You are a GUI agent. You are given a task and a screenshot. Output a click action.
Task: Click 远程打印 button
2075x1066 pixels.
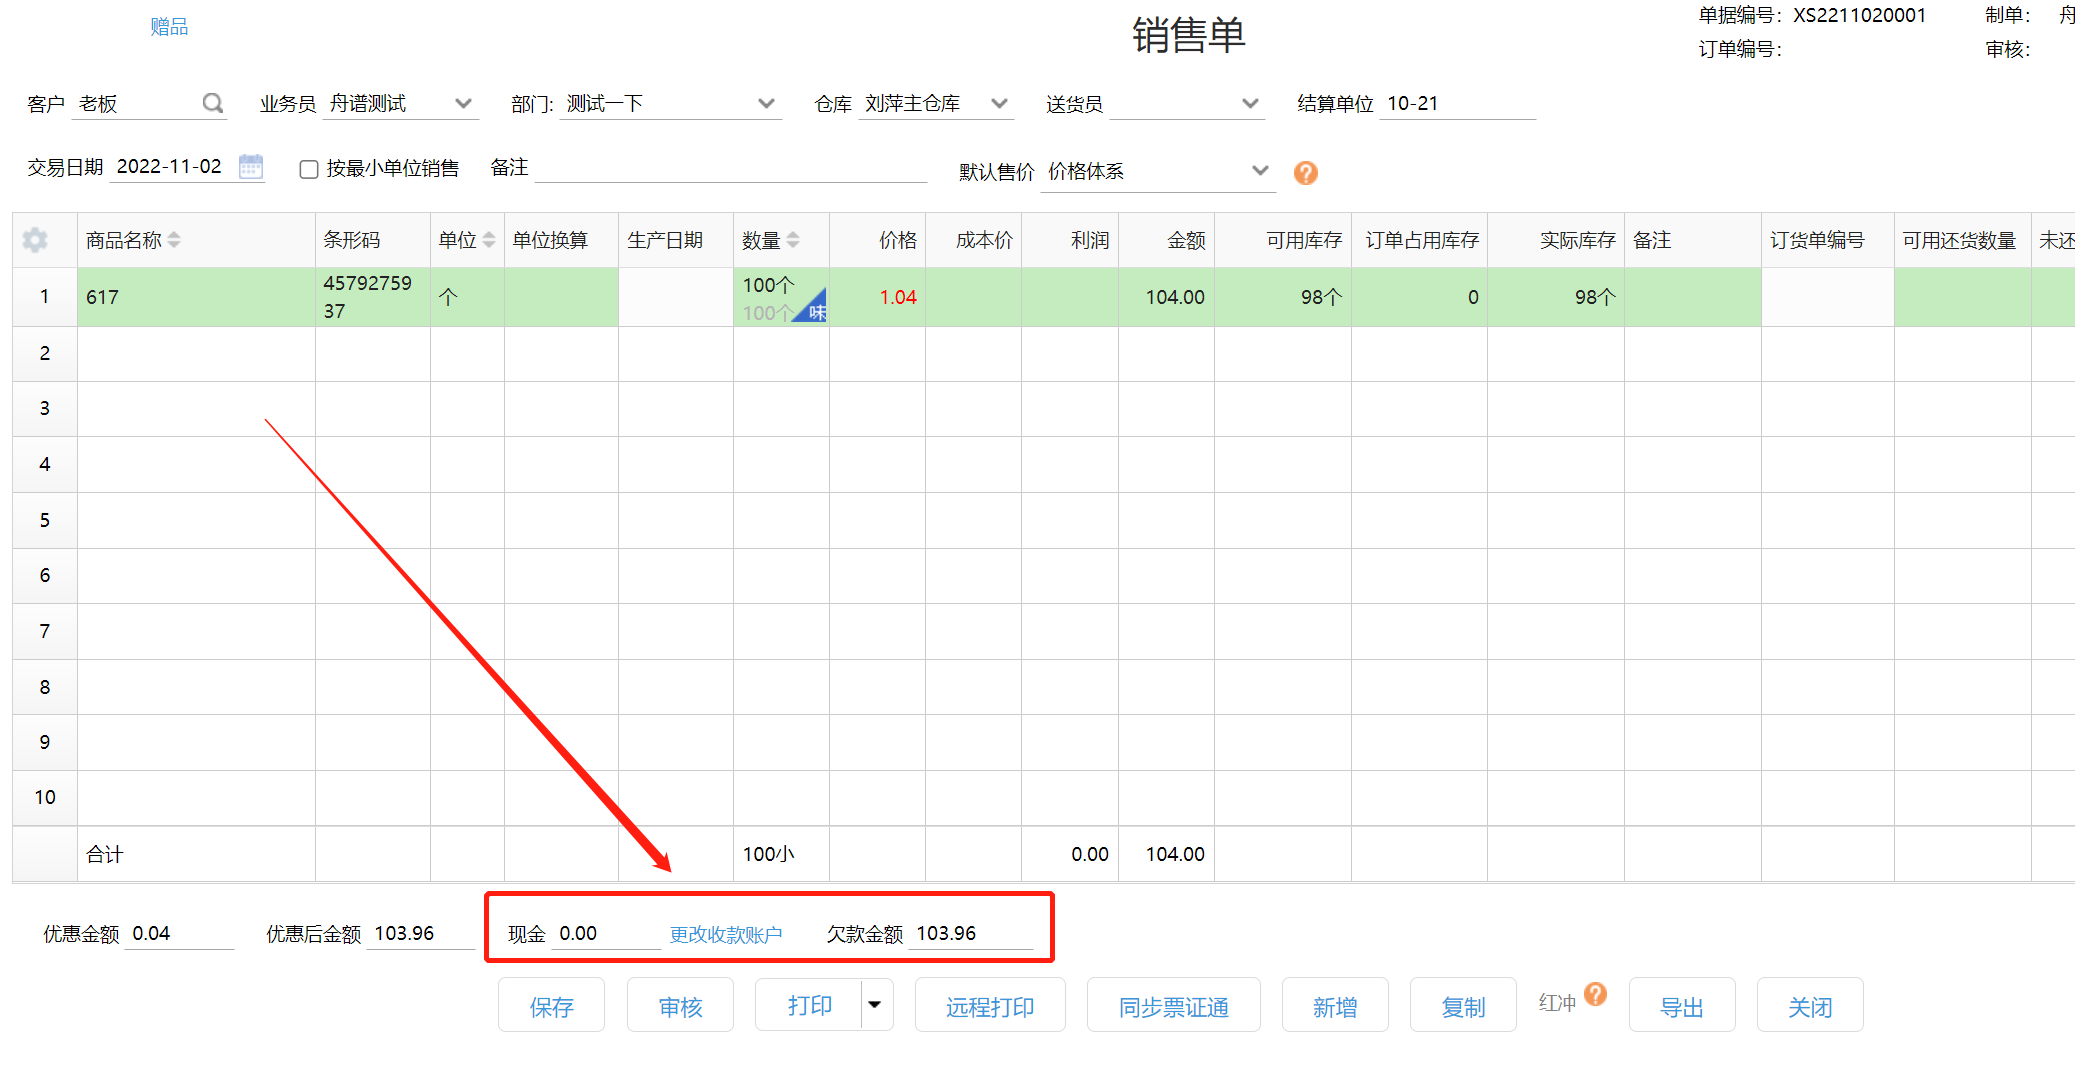tap(990, 1006)
